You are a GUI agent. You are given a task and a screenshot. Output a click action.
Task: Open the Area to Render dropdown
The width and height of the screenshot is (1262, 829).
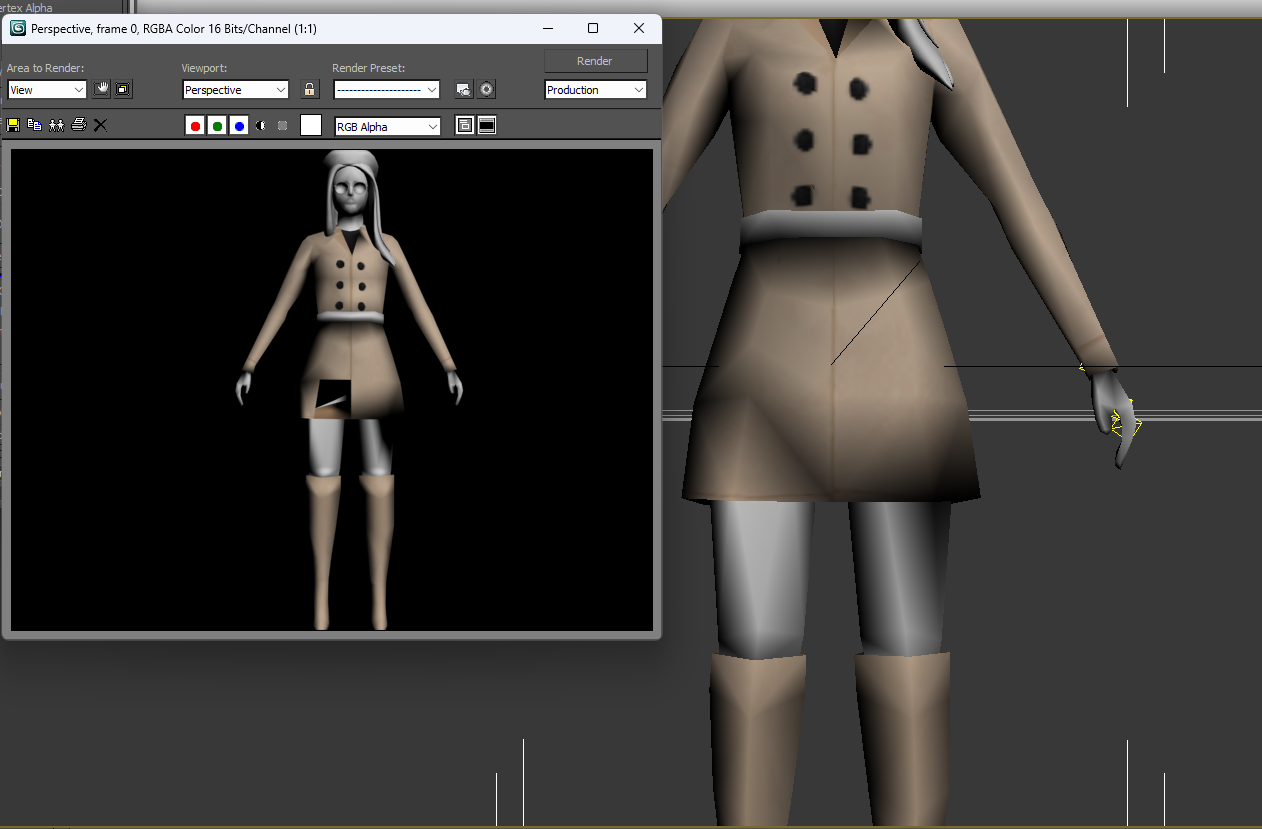tap(47, 90)
